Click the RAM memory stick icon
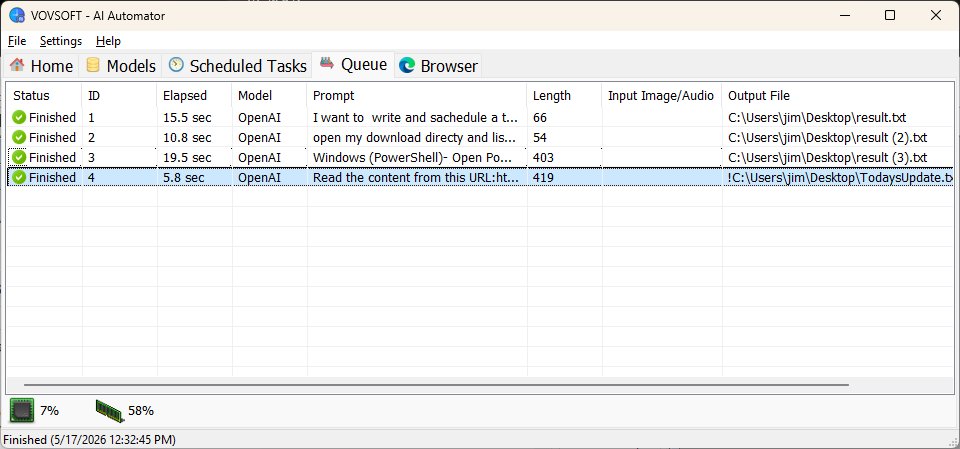Image resolution: width=960 pixels, height=449 pixels. [110, 410]
